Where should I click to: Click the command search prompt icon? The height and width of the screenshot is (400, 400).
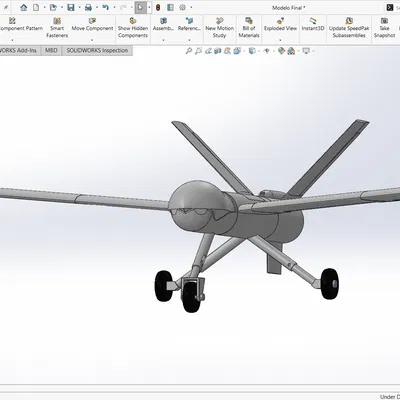click(389, 7)
